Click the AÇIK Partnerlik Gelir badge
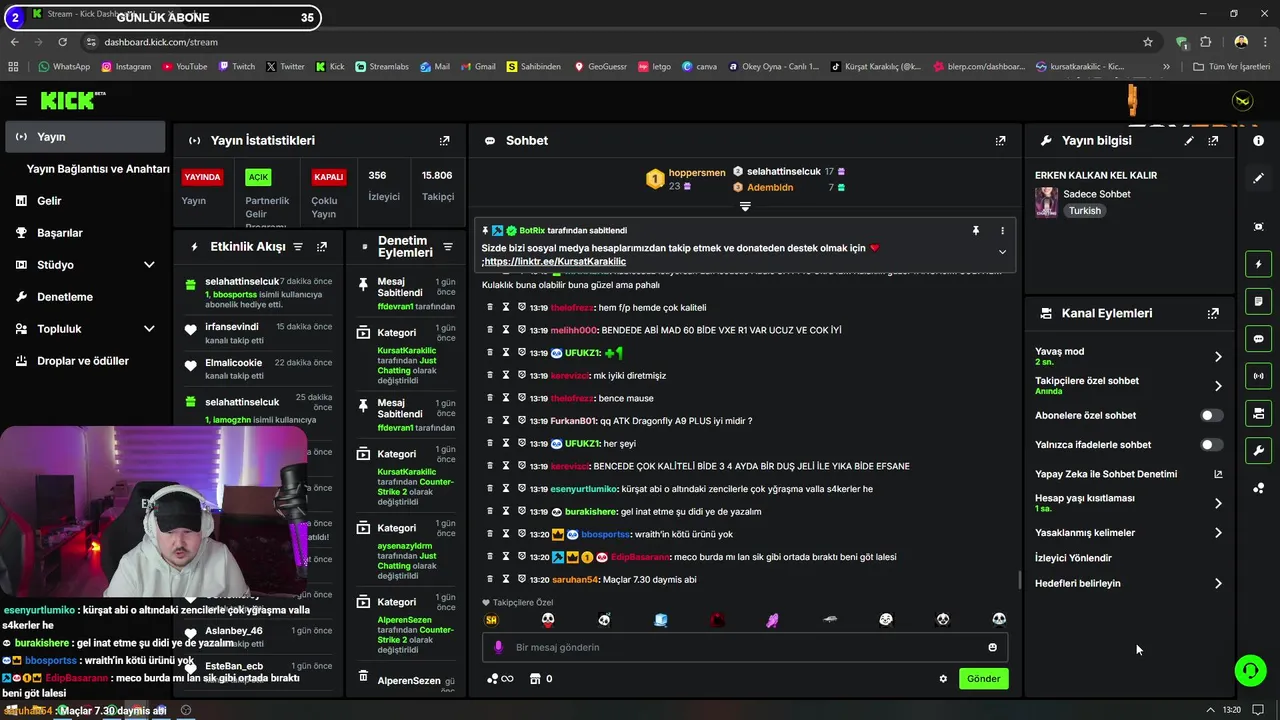This screenshot has width=1280, height=720. pos(258,177)
